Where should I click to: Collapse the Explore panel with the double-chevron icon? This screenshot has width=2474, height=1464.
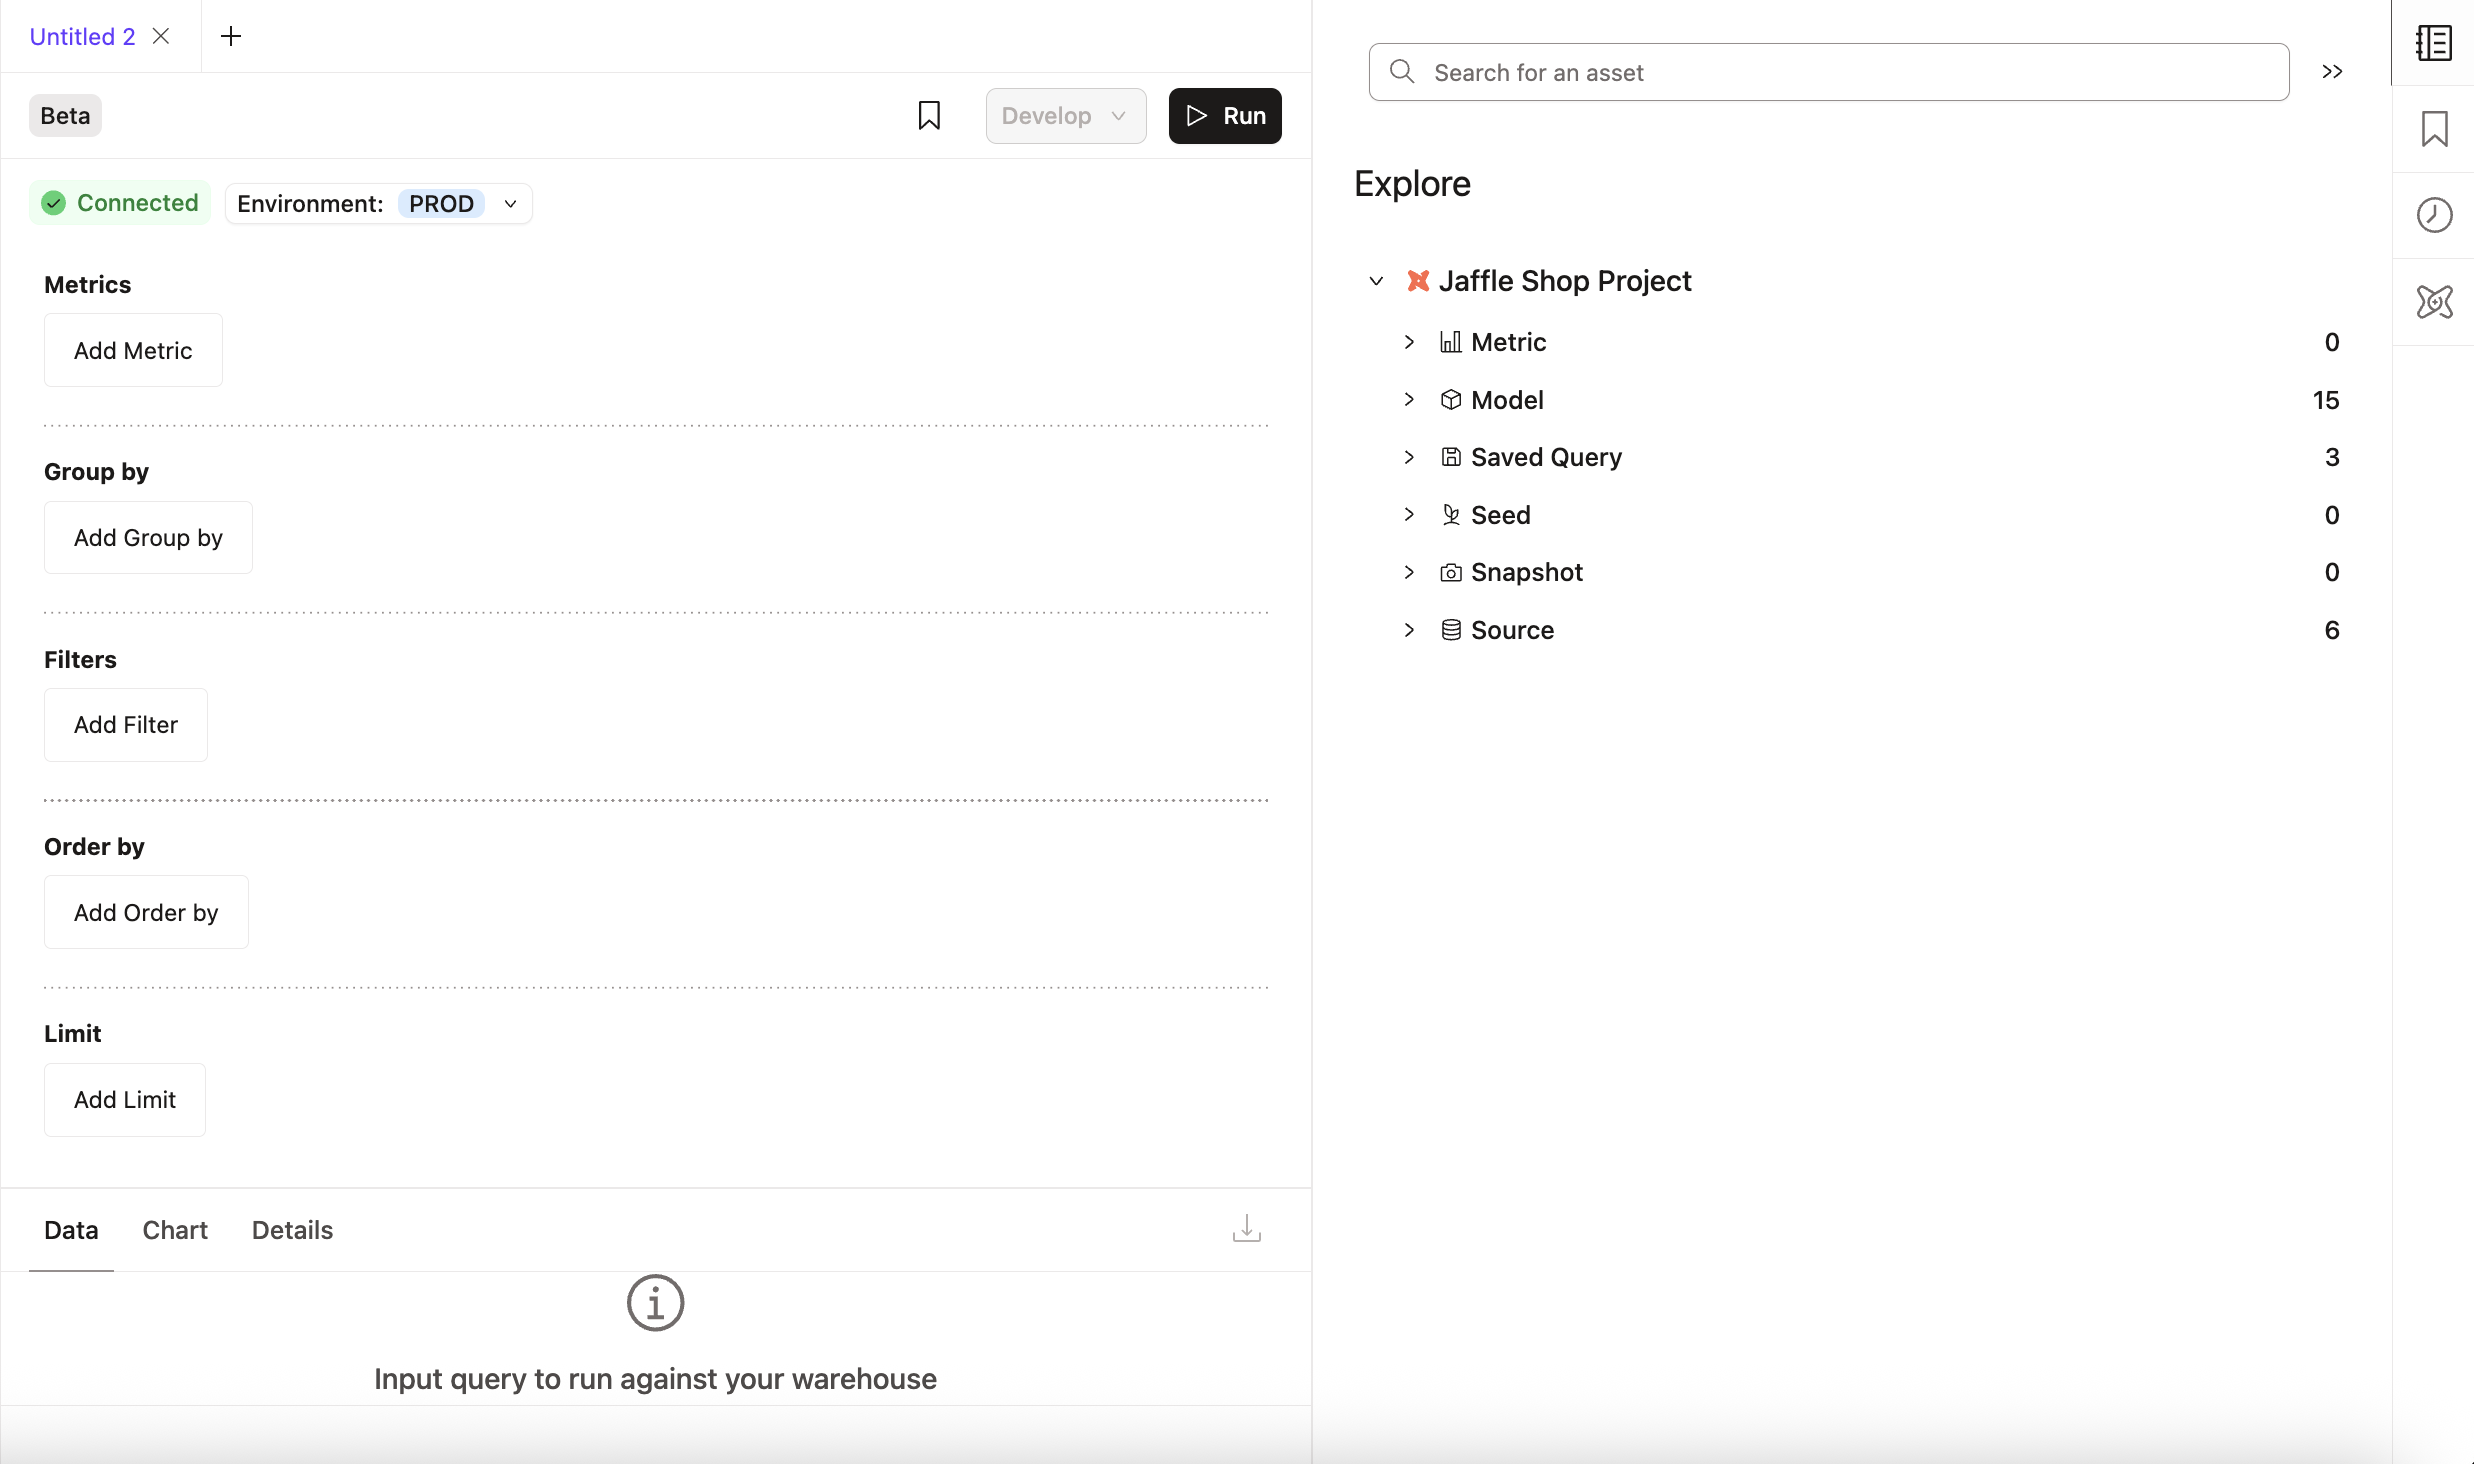2332,71
